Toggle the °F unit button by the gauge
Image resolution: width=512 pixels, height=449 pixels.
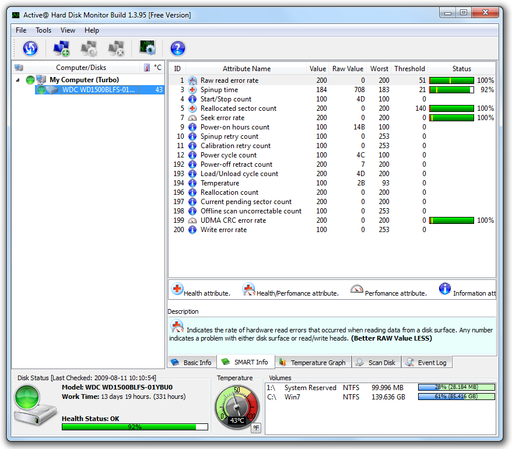point(256,427)
